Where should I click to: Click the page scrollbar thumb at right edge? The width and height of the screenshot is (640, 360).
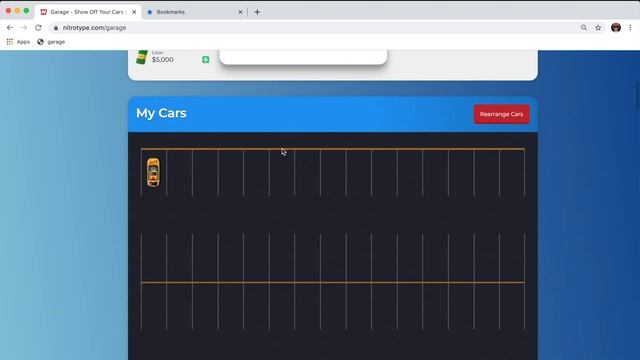[638, 96]
